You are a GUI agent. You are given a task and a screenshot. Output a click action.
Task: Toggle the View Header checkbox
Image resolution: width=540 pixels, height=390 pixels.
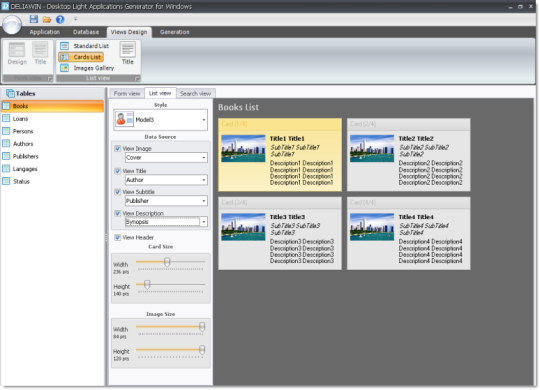[x=118, y=237]
